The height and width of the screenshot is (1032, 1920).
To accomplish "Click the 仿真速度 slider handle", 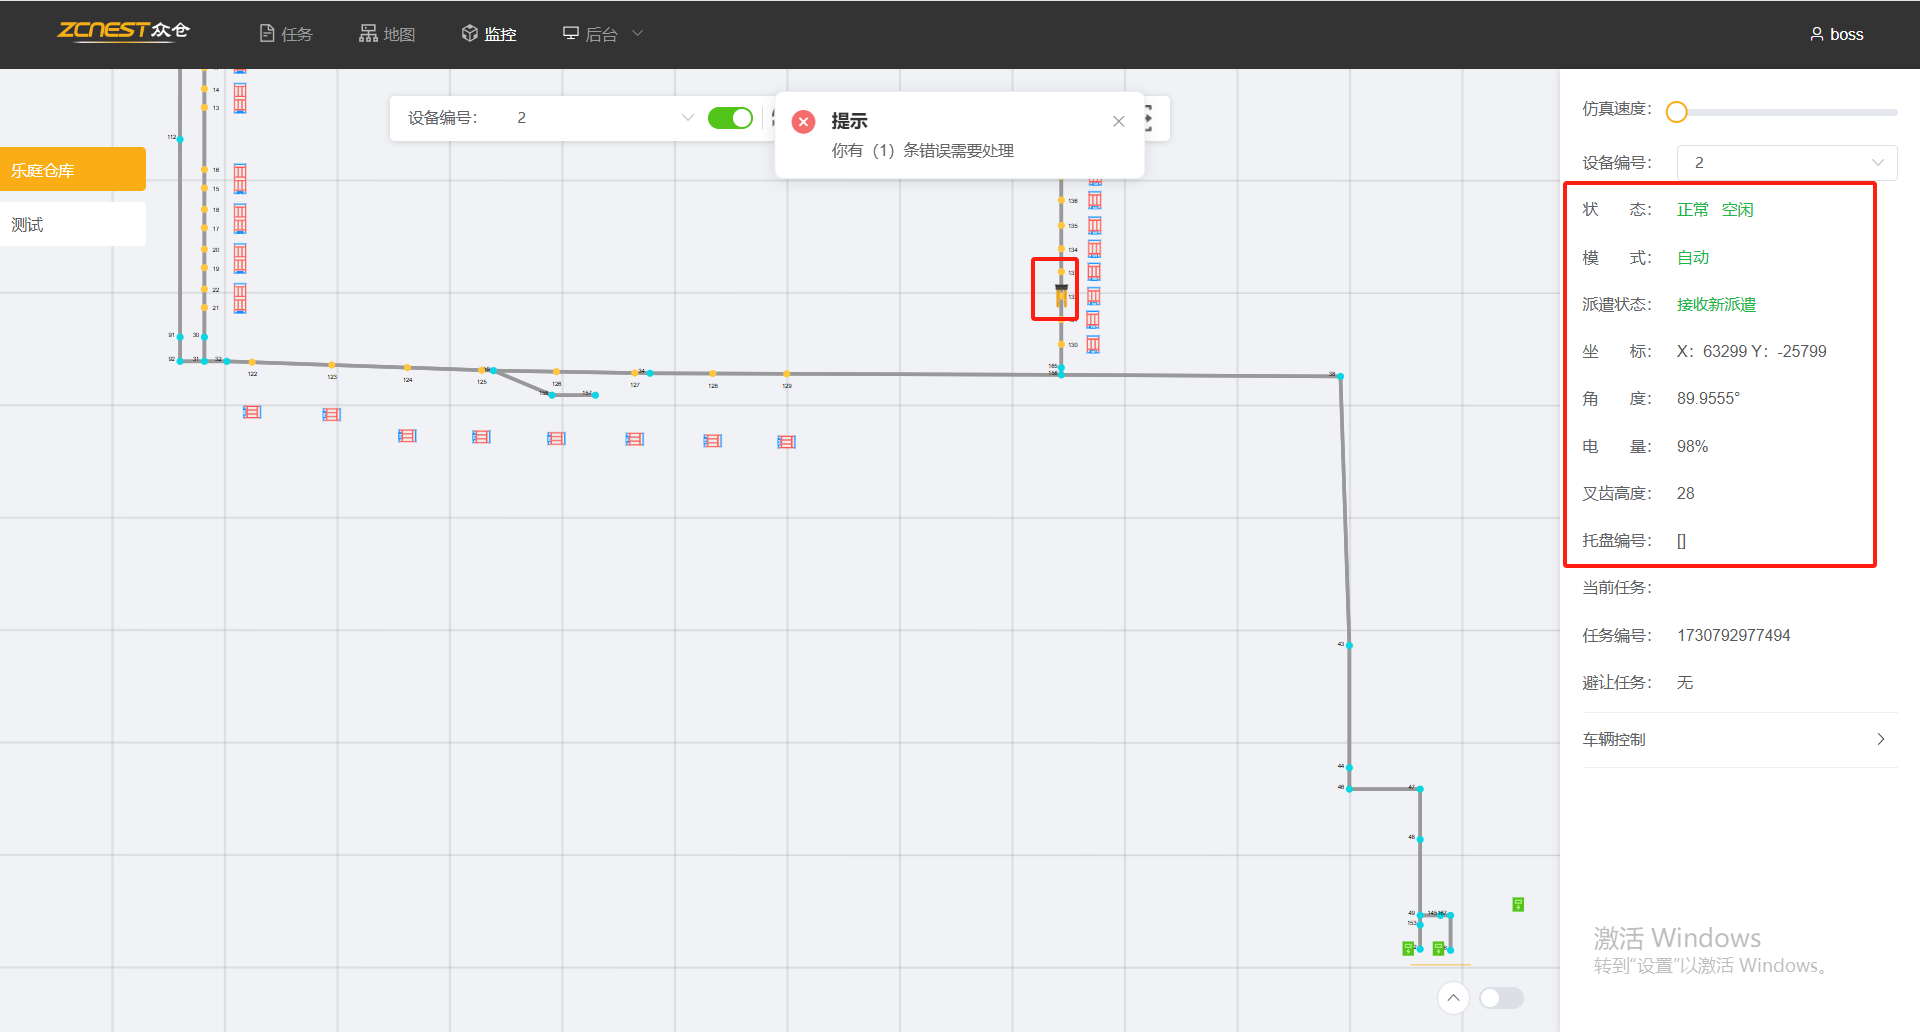I will pos(1677,112).
